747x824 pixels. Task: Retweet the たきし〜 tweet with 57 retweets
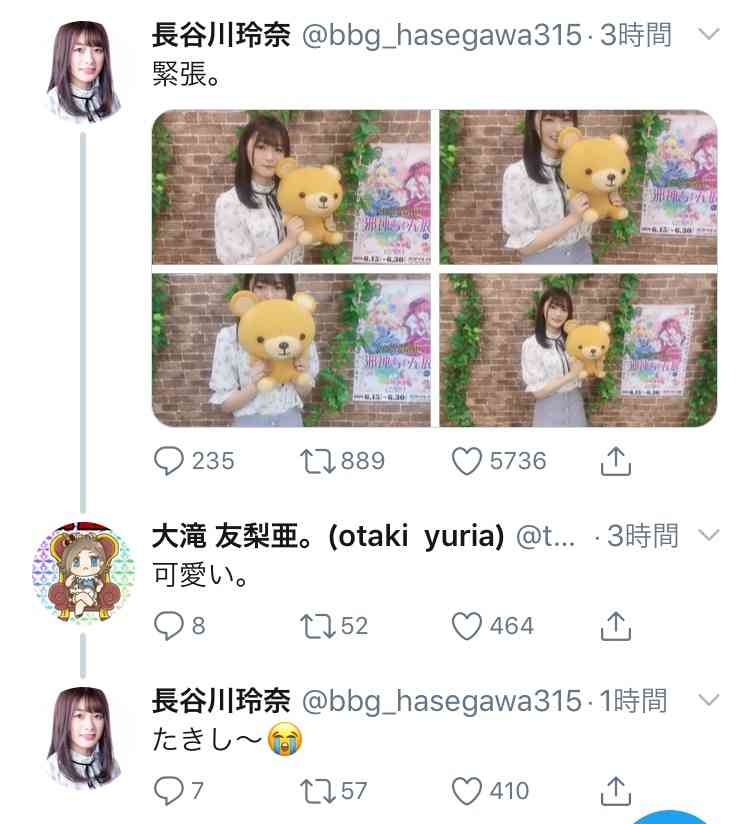[317, 791]
